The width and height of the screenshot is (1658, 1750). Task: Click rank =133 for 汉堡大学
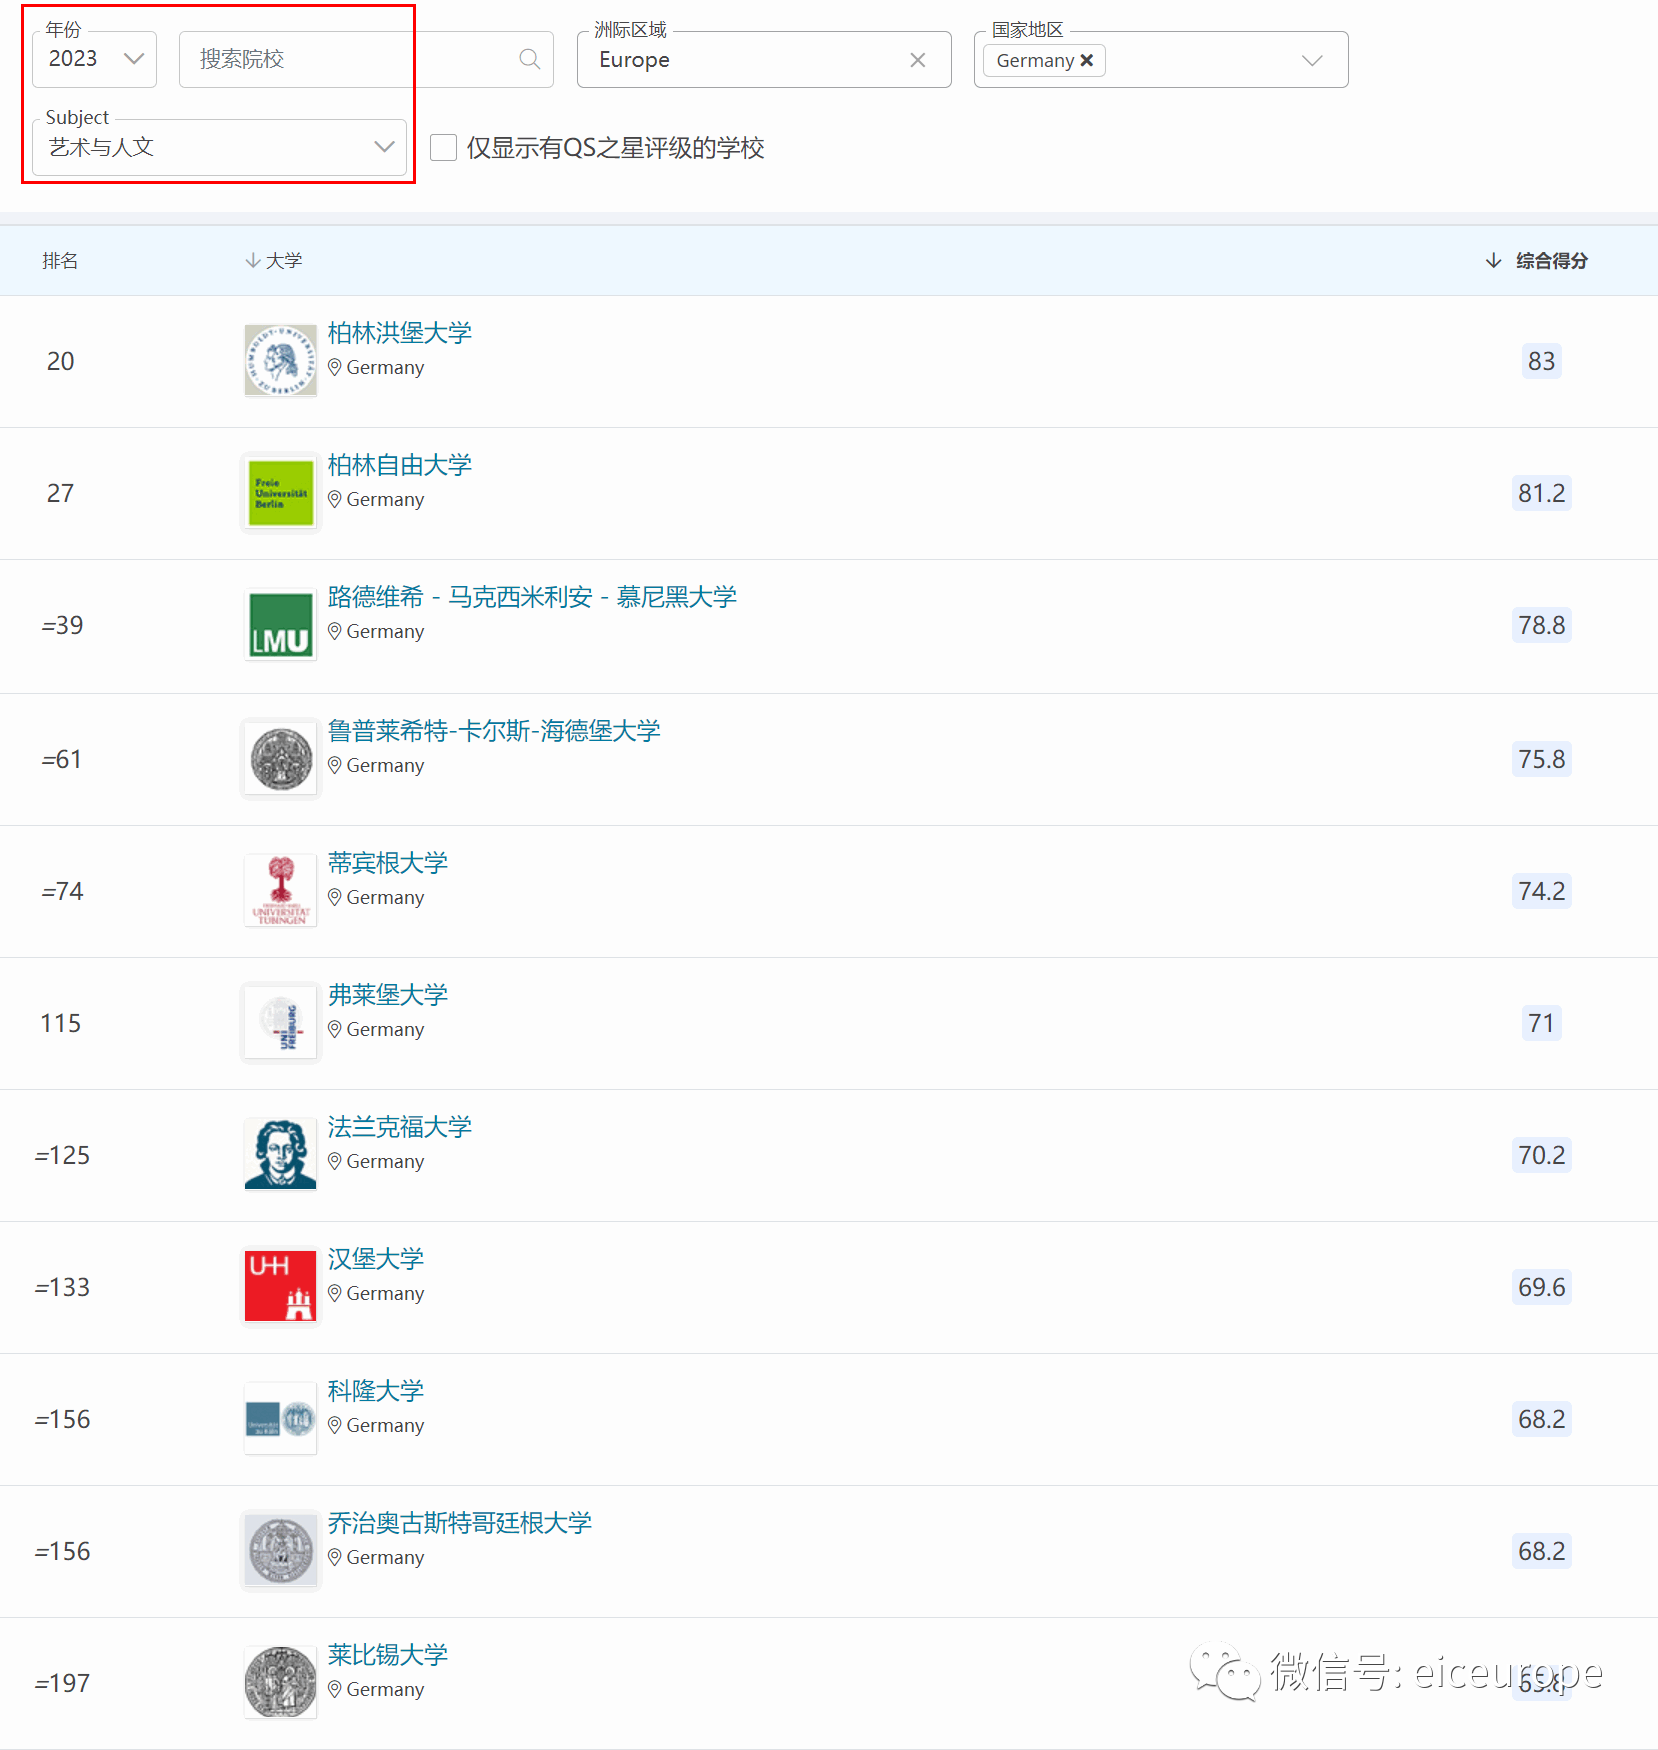[62, 1287]
